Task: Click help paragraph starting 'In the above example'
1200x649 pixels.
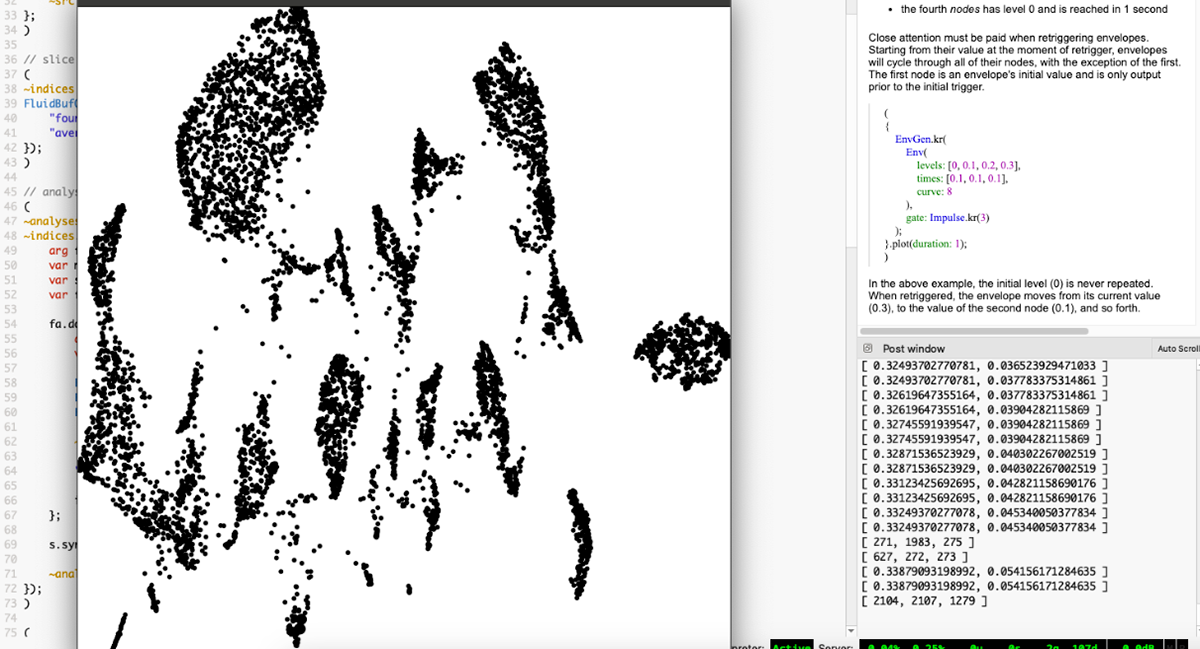Action: 1014,296
